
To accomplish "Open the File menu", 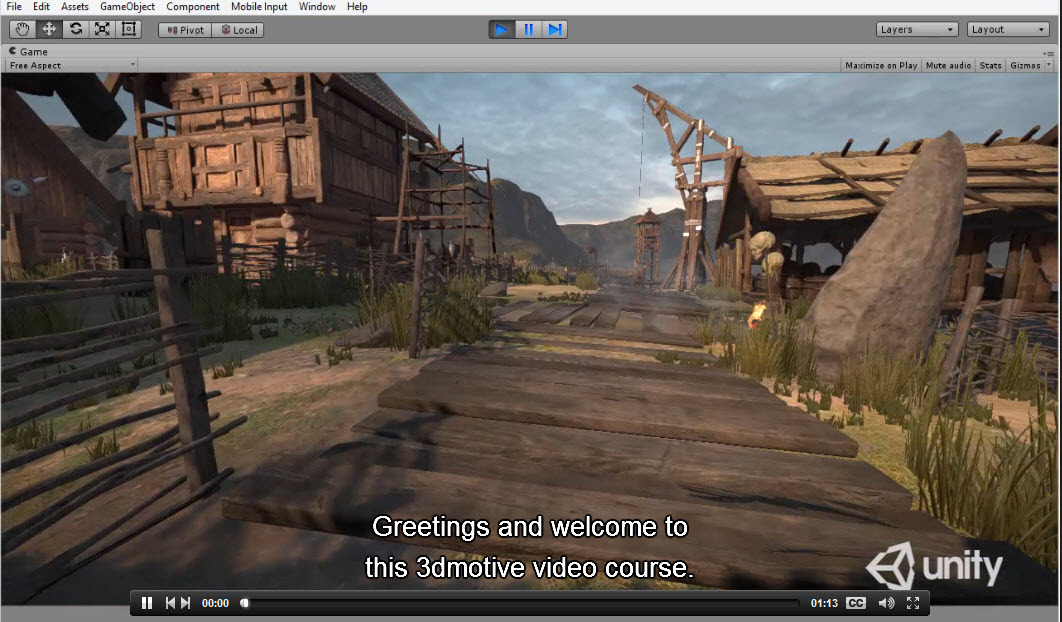I will click(x=14, y=7).
